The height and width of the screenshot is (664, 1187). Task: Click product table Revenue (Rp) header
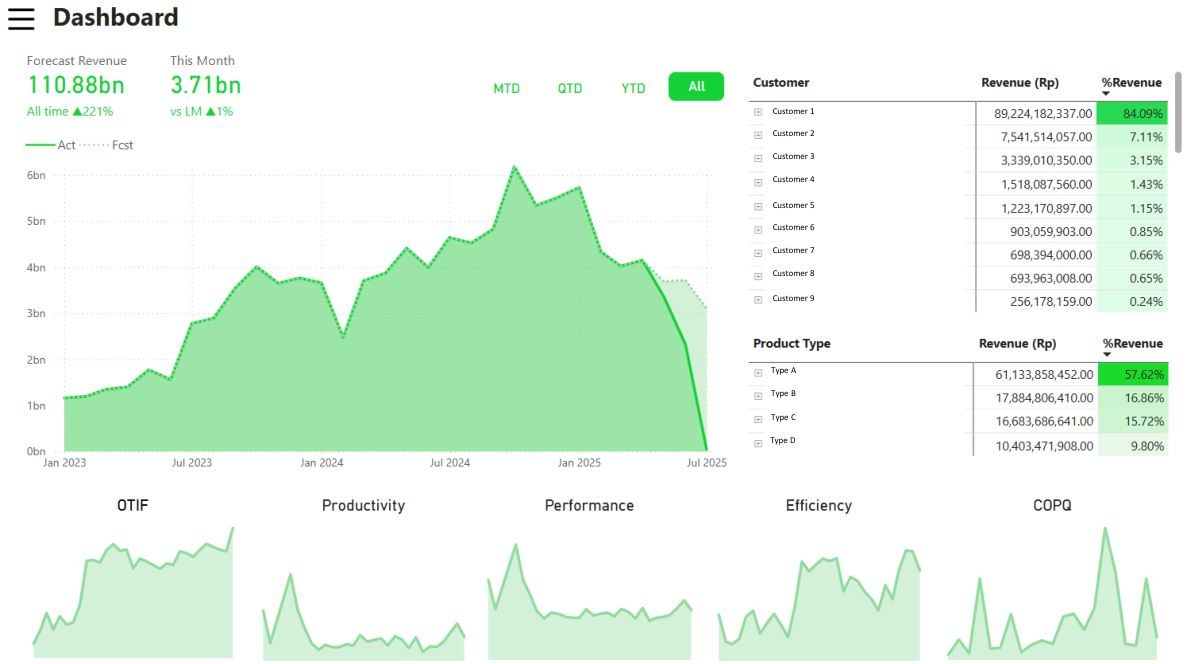pos(1017,344)
